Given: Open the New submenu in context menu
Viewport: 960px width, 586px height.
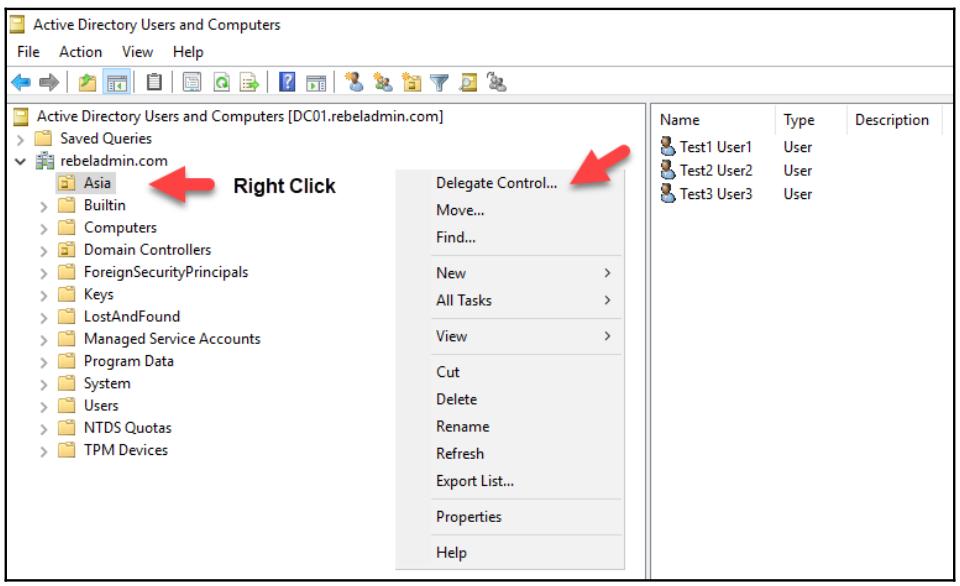Looking at the screenshot, I should 451,273.
